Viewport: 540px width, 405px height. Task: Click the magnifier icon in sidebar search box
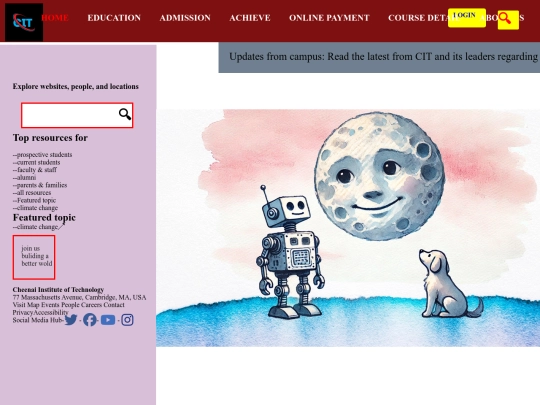point(125,114)
